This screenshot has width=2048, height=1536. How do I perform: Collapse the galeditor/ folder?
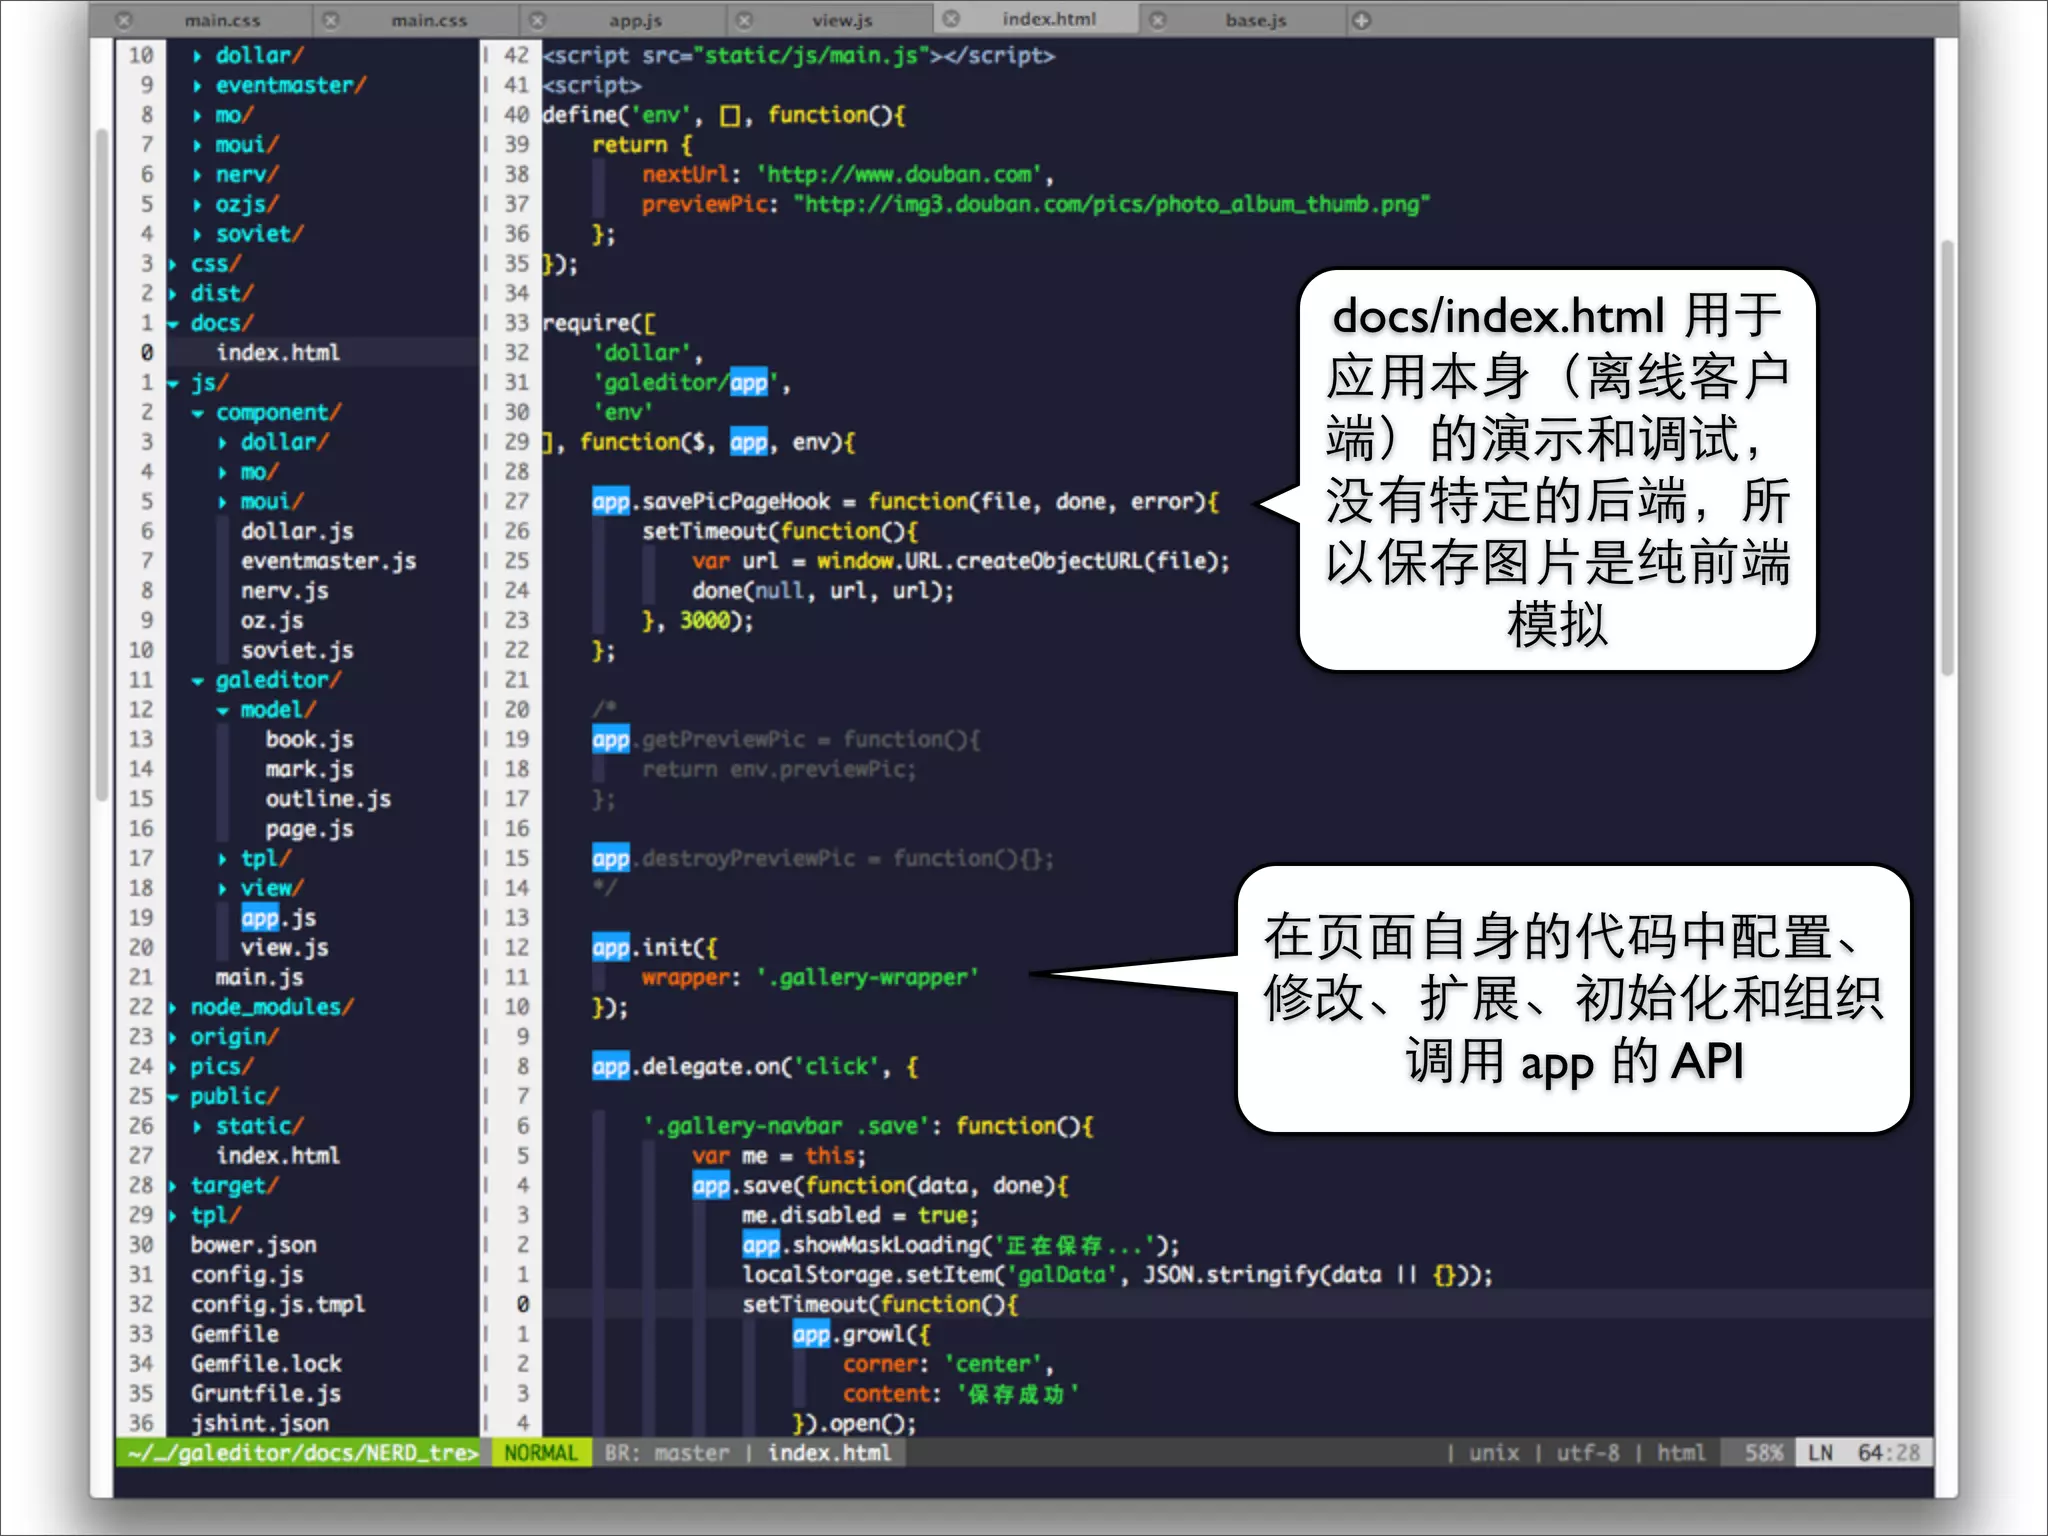[x=197, y=681]
